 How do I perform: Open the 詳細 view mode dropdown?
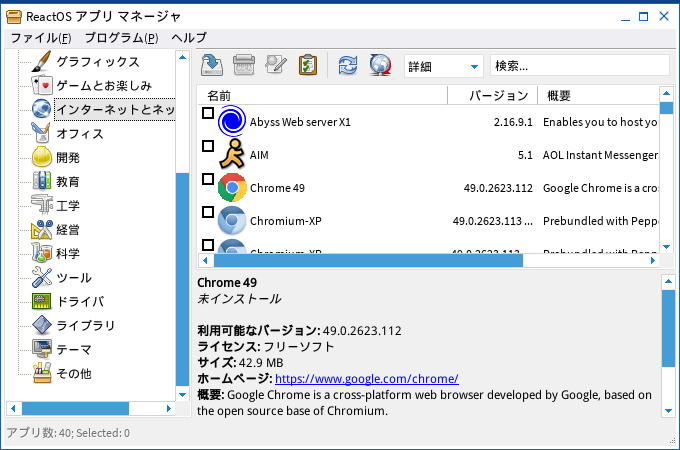444,66
